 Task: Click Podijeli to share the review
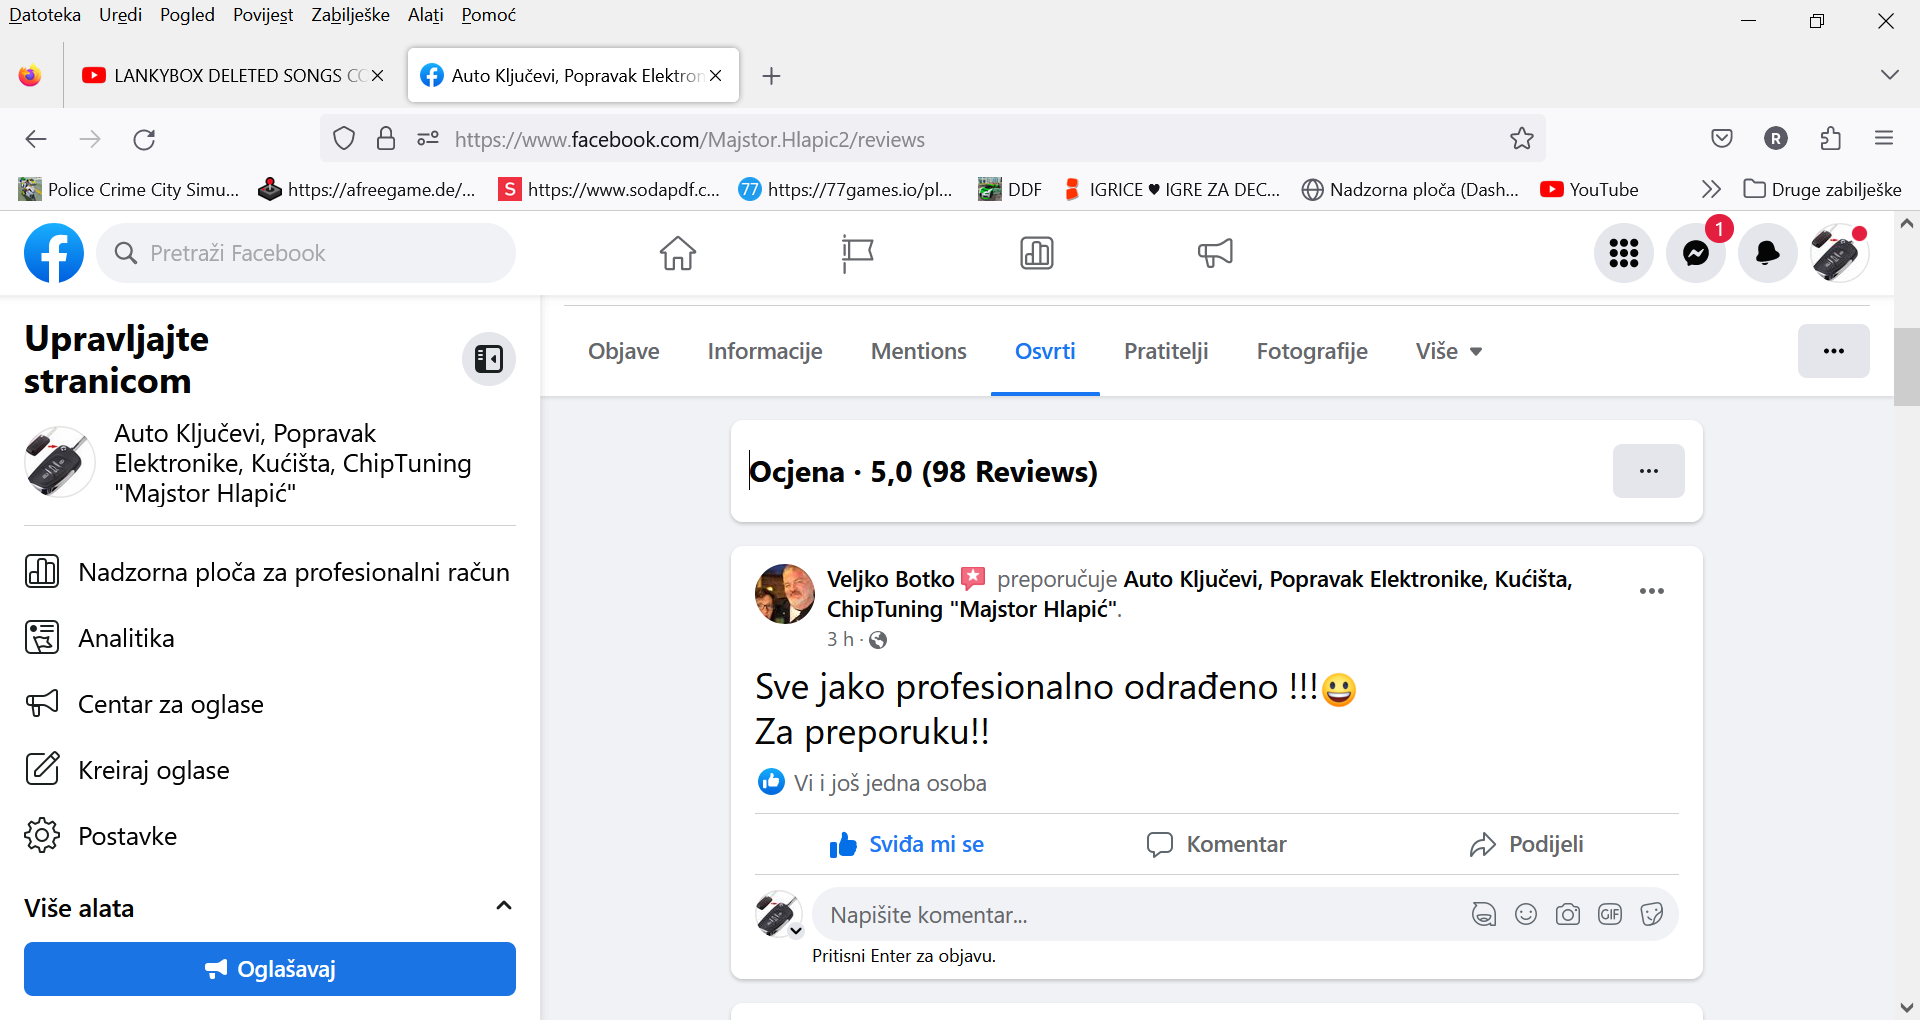pyautogui.click(x=1526, y=844)
